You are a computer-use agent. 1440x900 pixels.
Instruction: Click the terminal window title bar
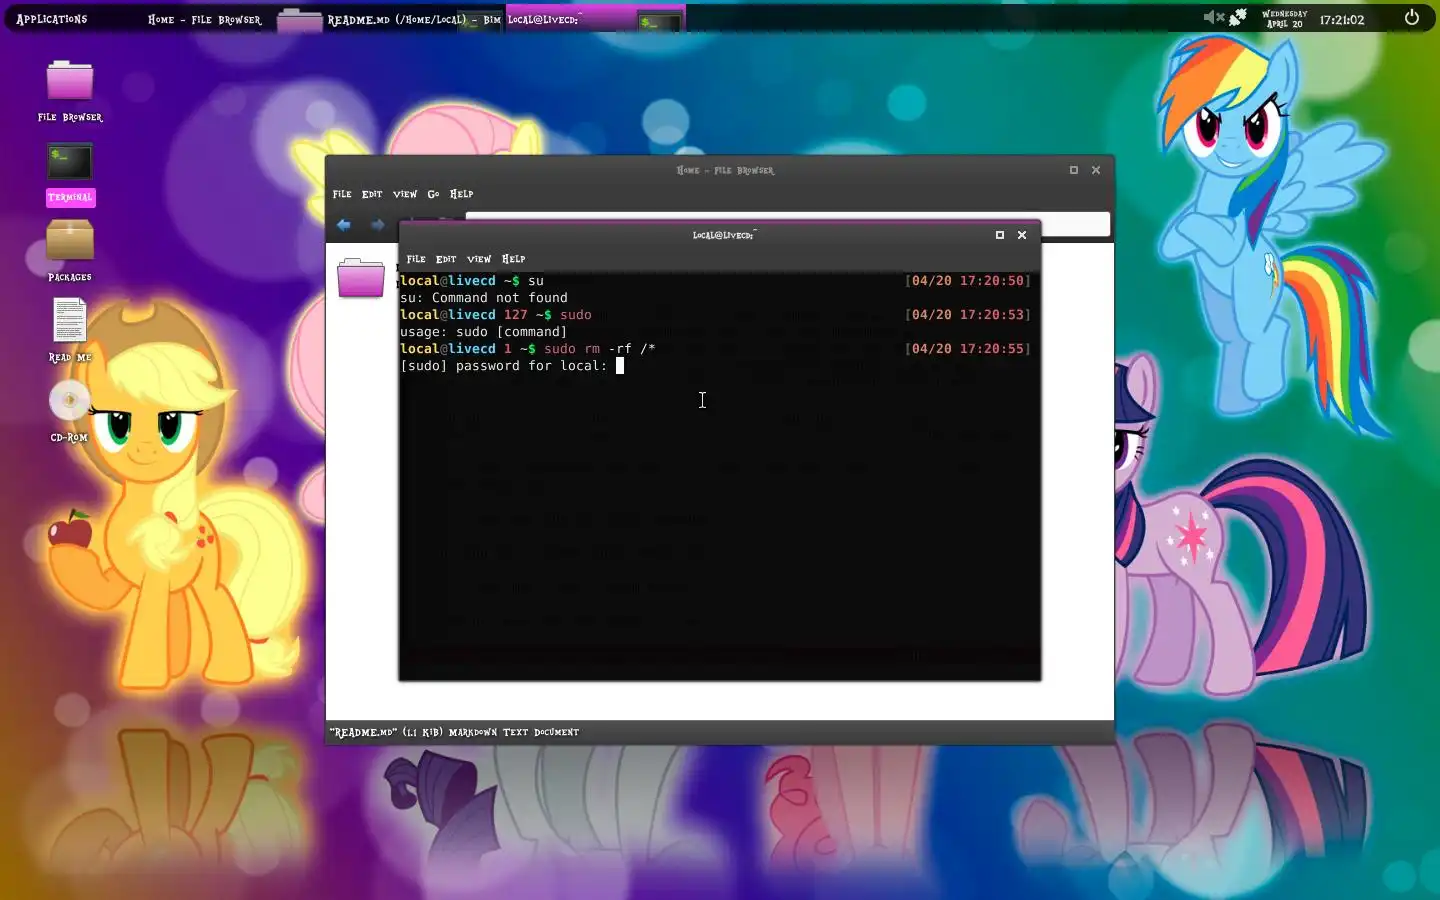coord(720,235)
